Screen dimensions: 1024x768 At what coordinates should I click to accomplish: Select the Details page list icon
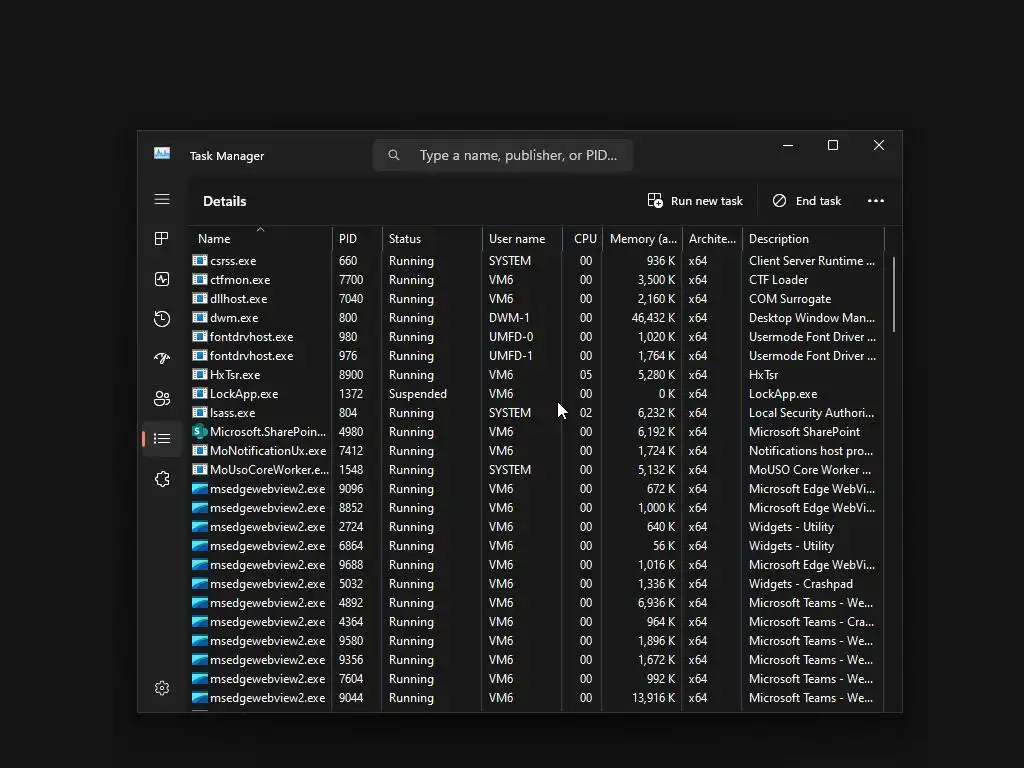click(x=162, y=438)
